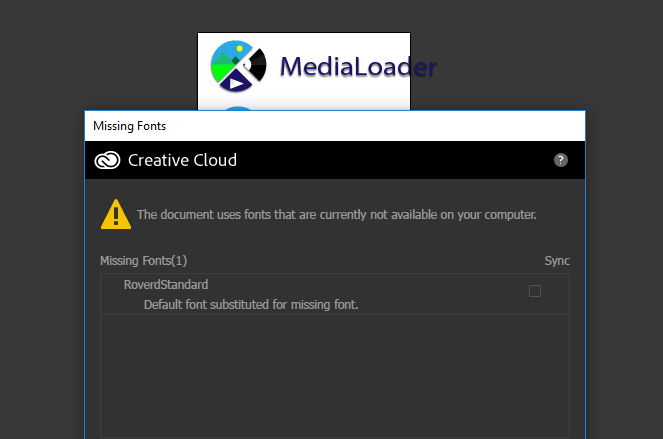Select the RoverdStandard font row
The height and width of the screenshot is (439, 663).
click(335, 294)
